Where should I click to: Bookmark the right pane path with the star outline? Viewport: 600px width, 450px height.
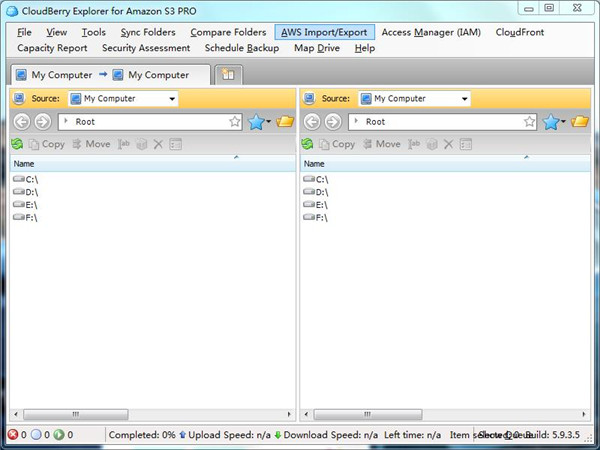(529, 122)
